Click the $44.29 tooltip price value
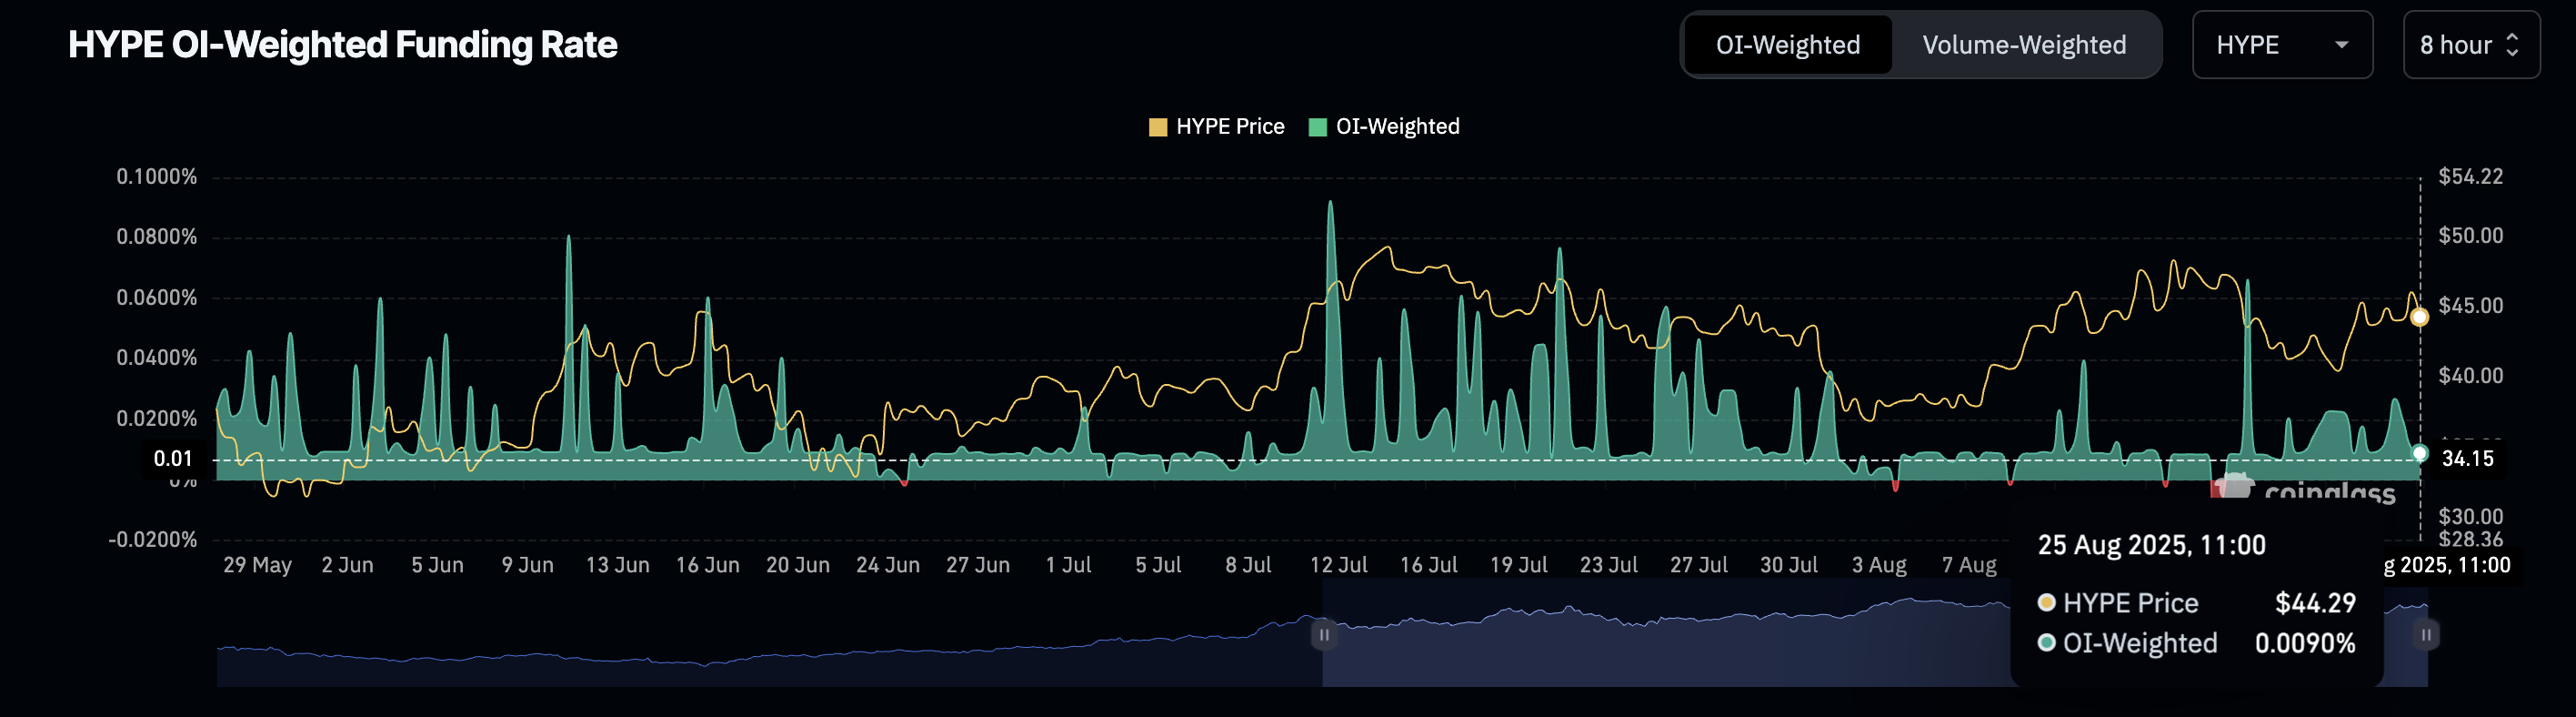This screenshot has height=717, width=2576. [x=2315, y=603]
